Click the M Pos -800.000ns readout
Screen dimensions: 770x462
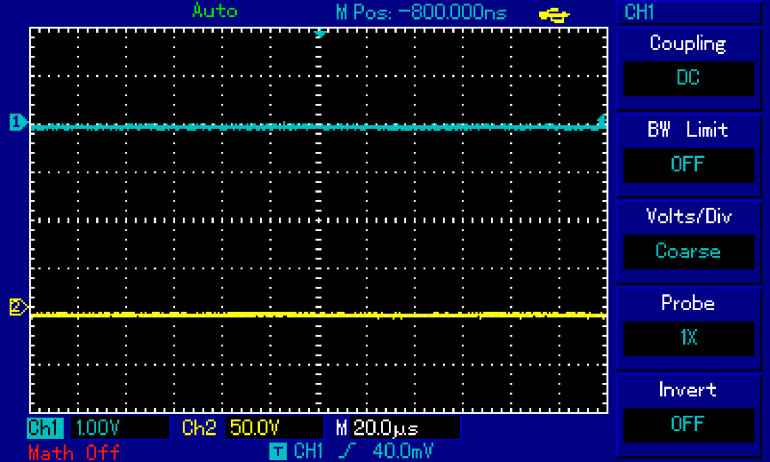point(421,13)
